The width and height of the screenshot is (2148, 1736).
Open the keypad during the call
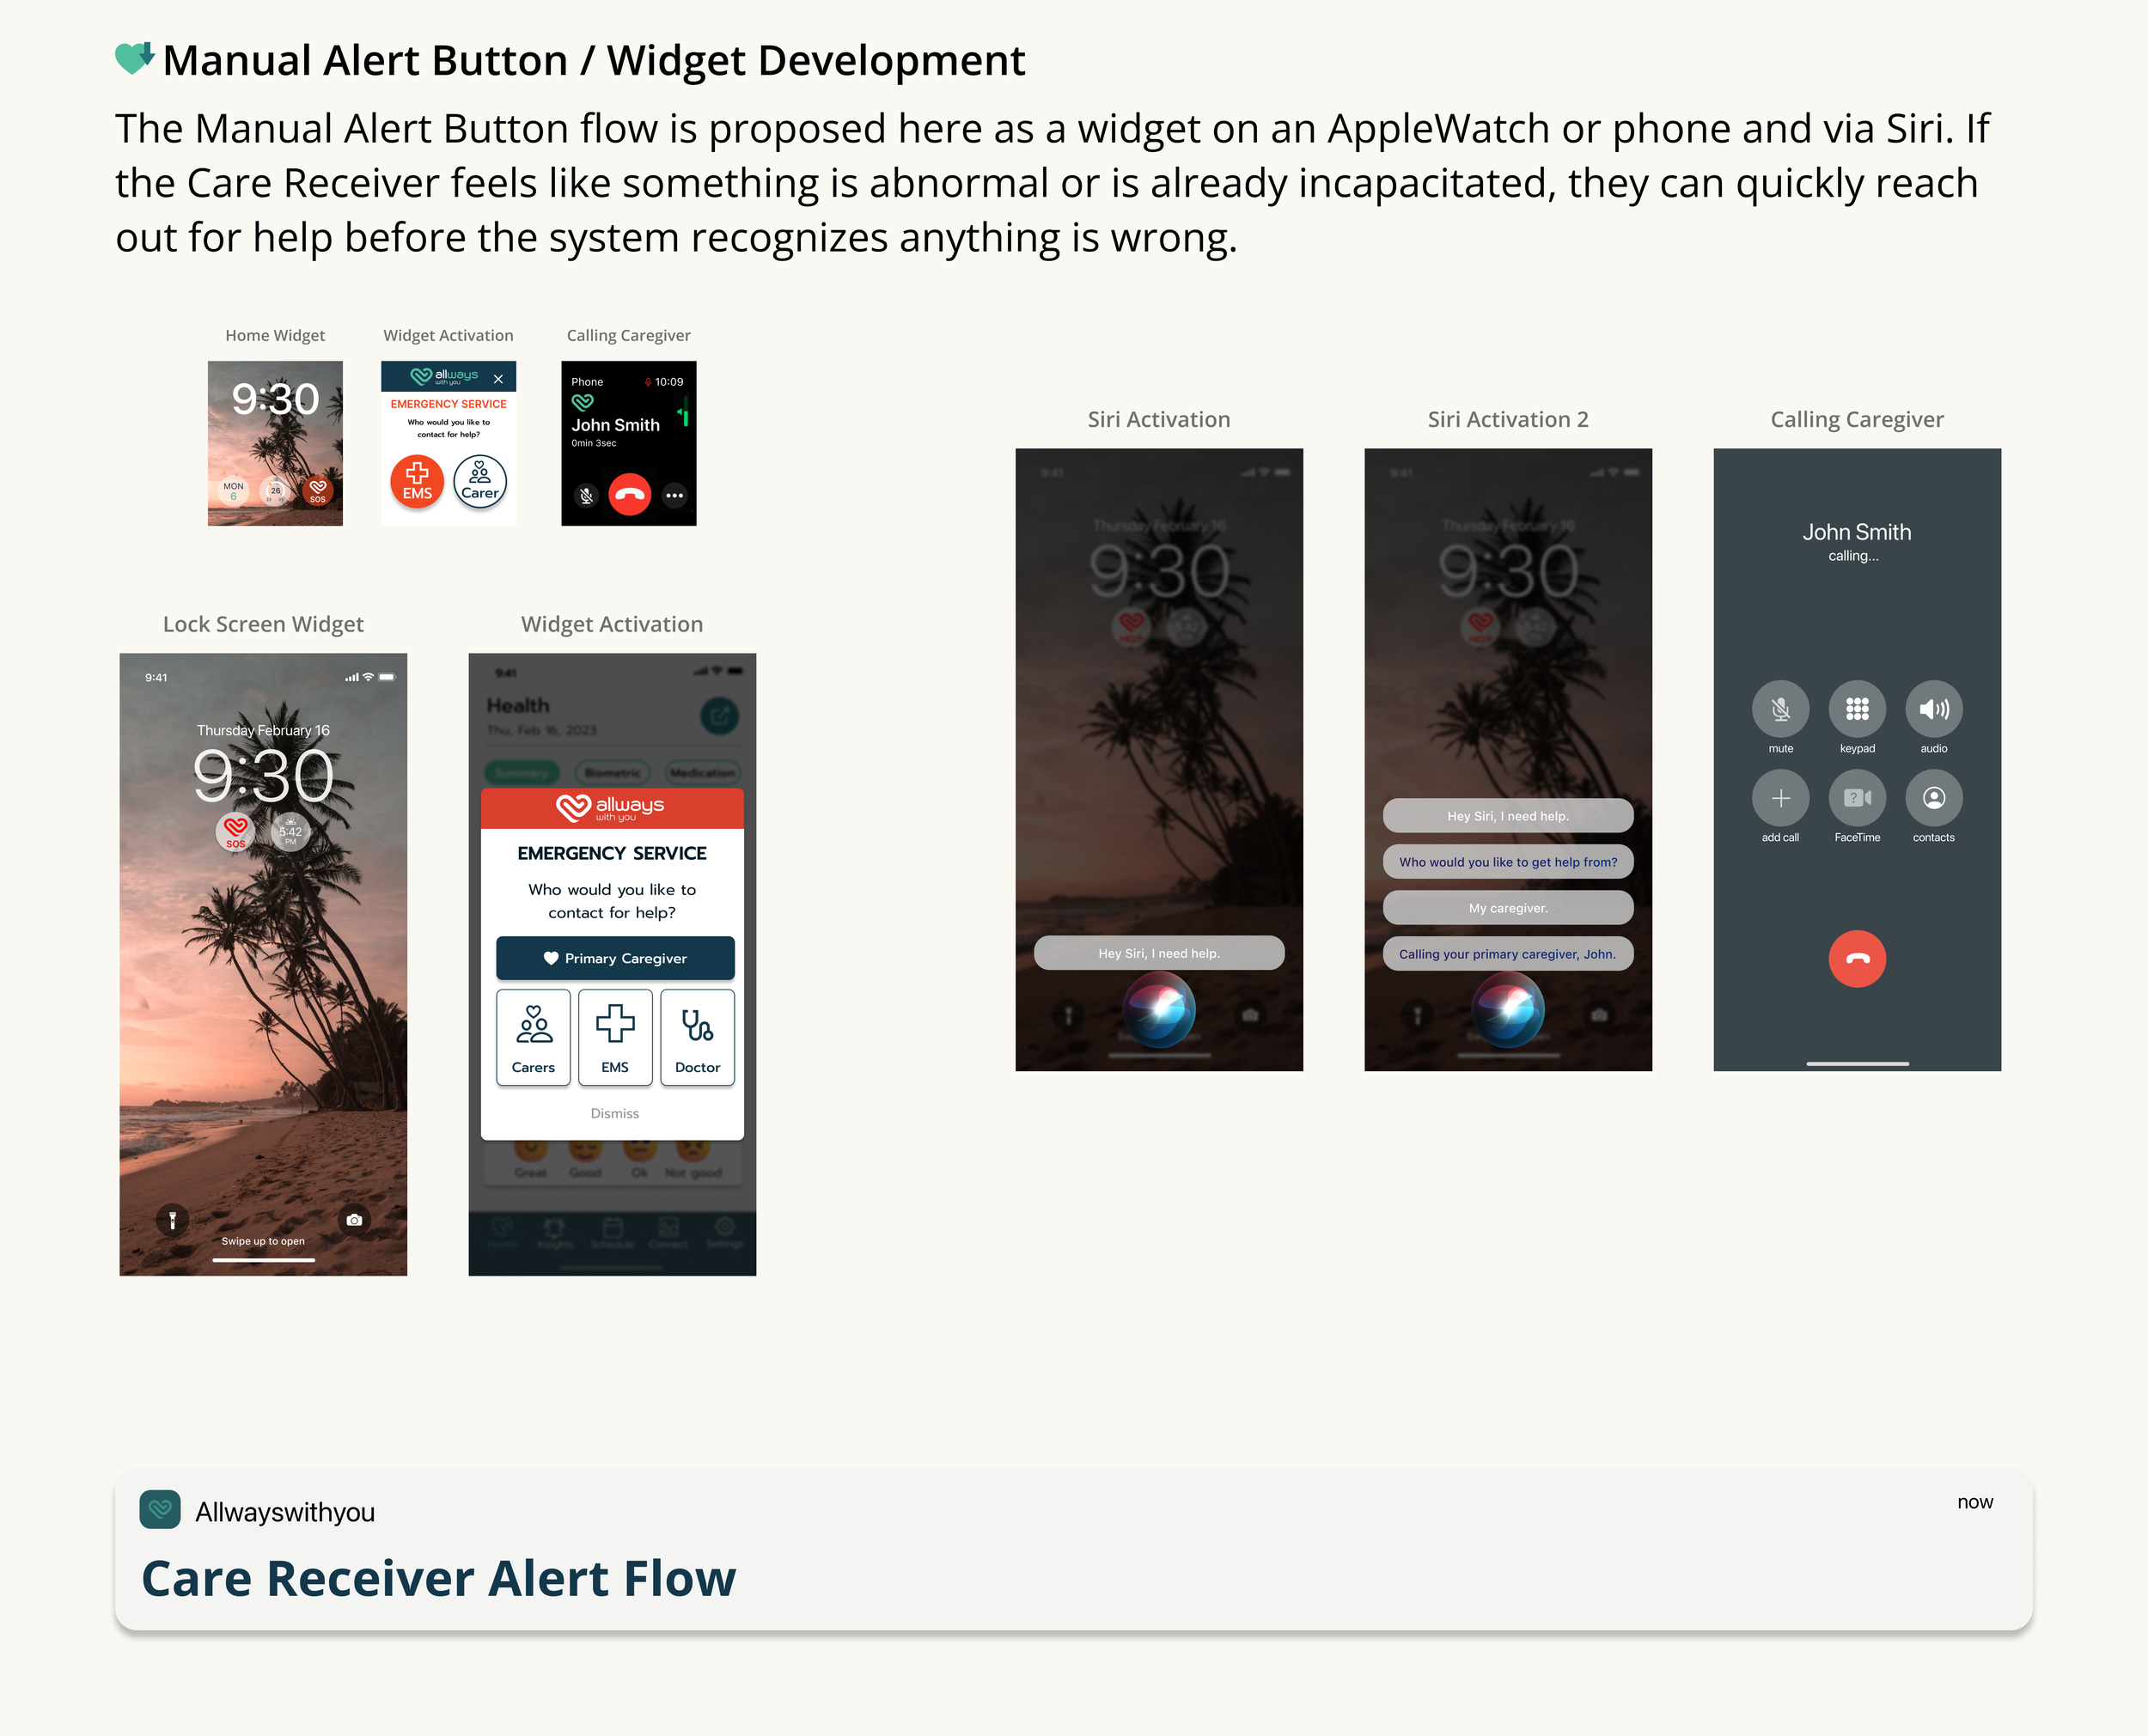(1857, 710)
